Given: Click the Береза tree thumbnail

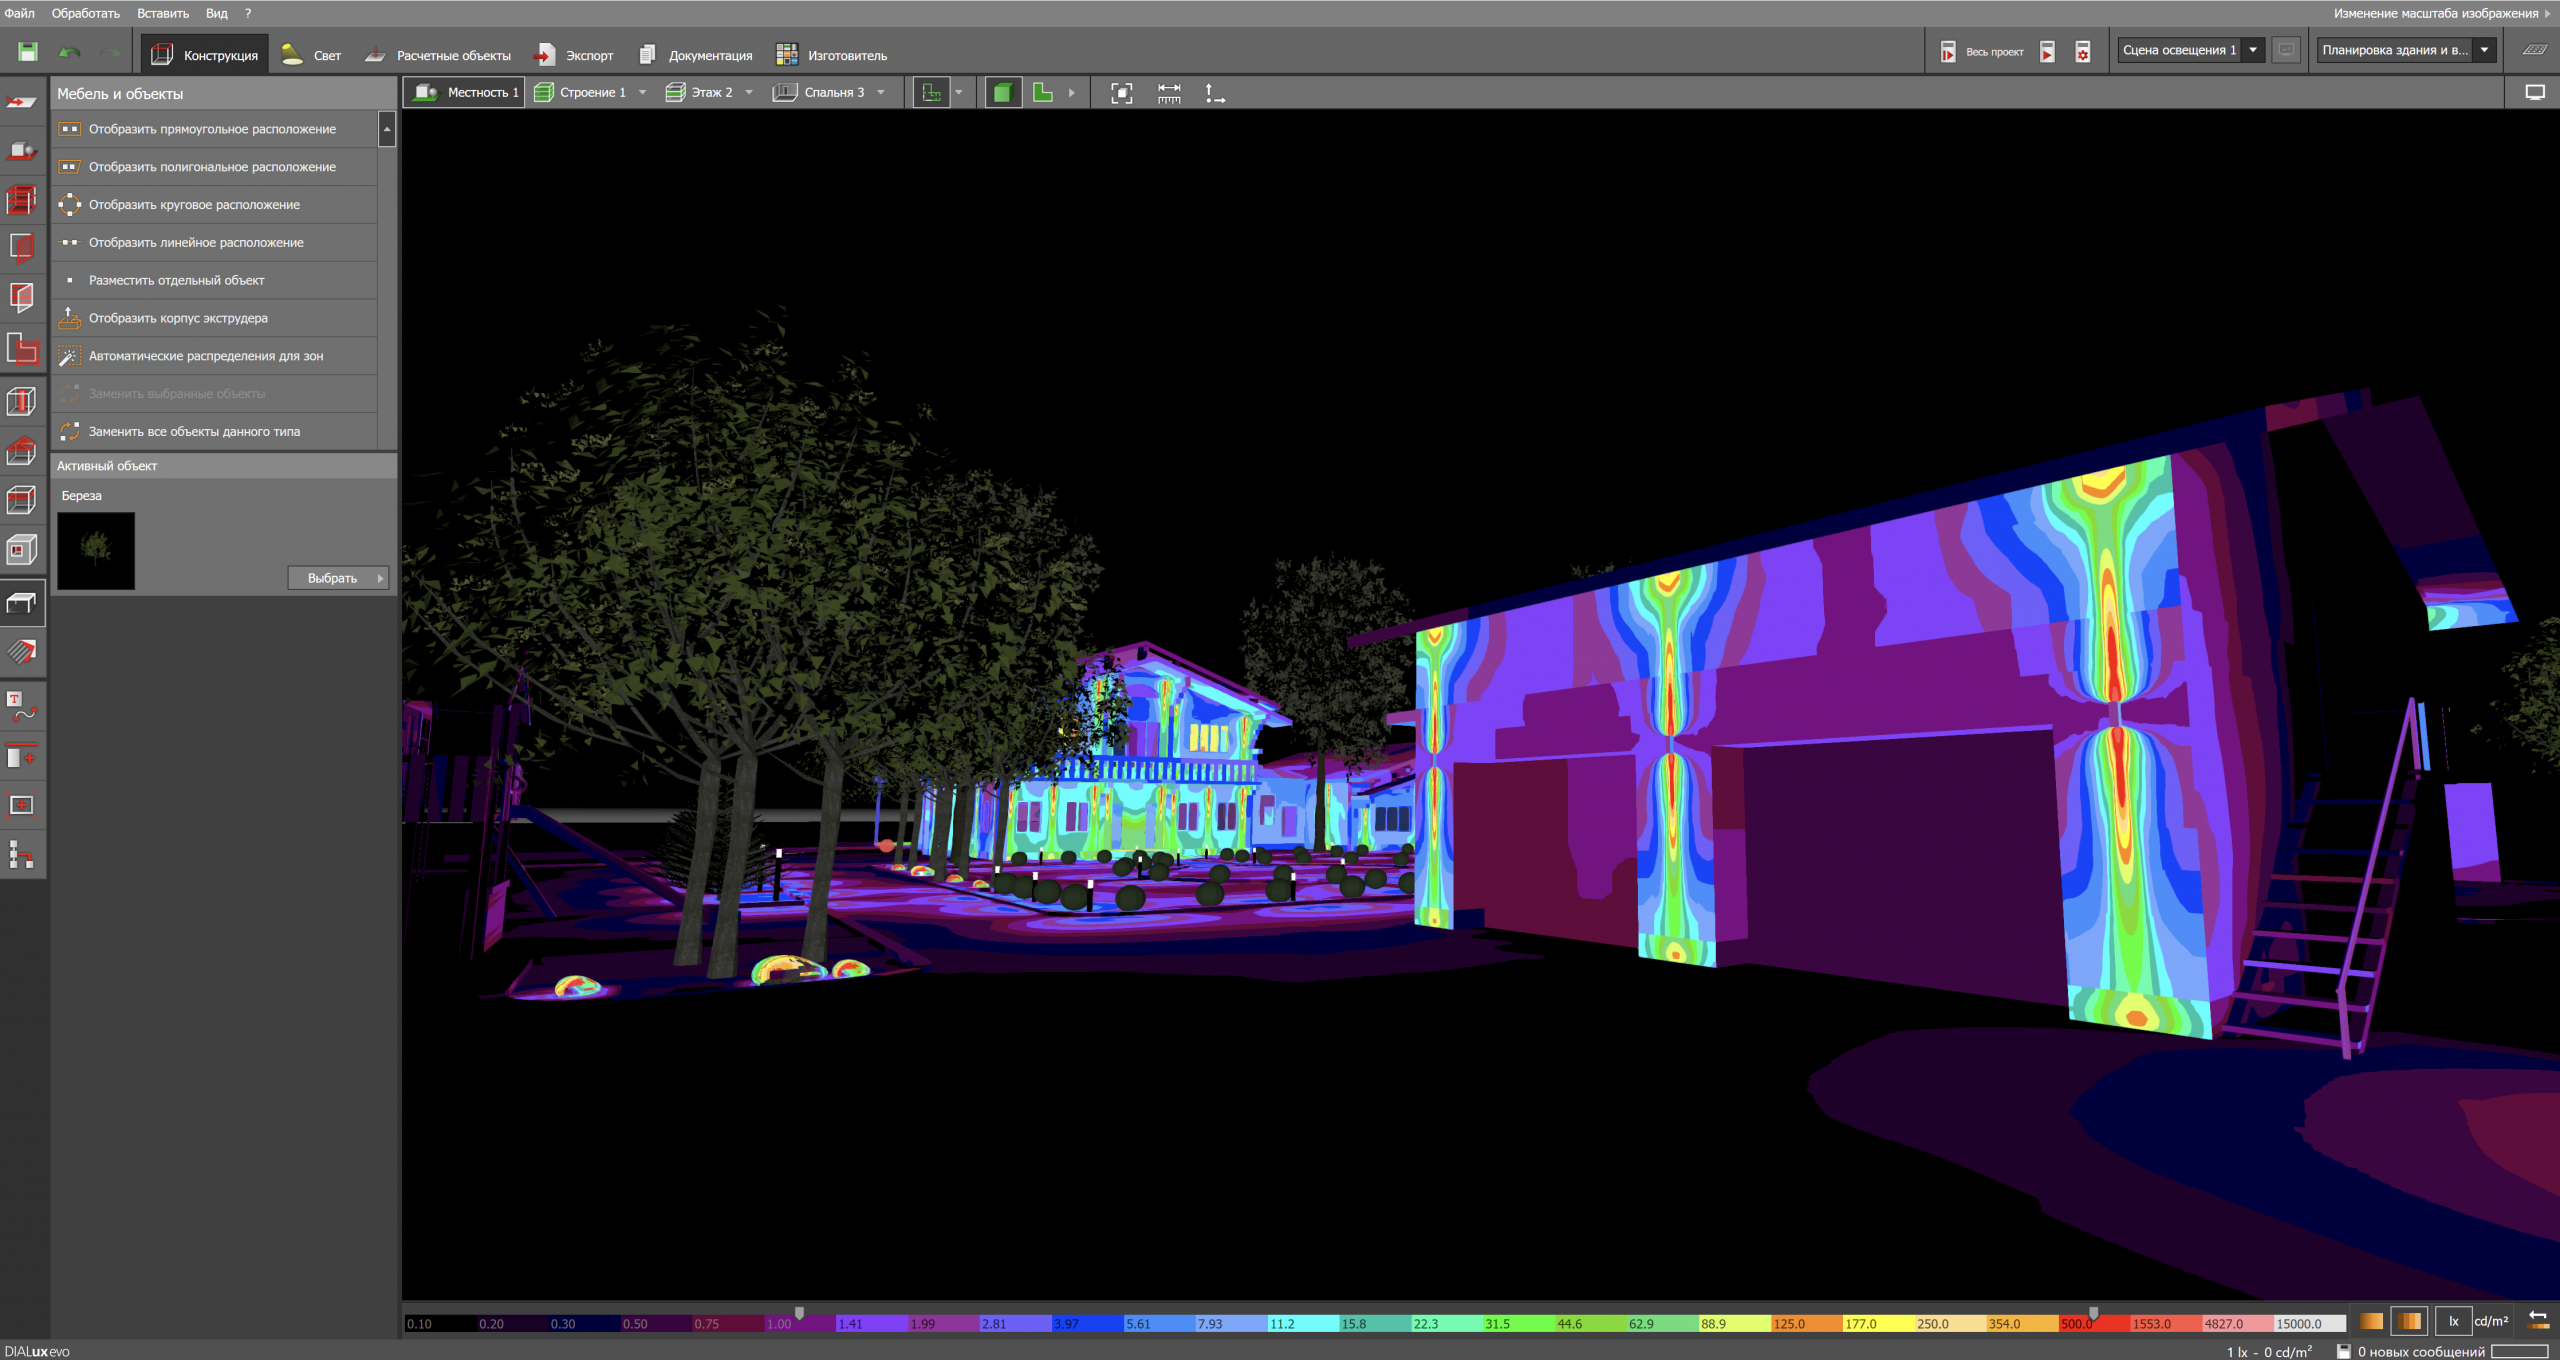Looking at the screenshot, I should click(x=96, y=550).
